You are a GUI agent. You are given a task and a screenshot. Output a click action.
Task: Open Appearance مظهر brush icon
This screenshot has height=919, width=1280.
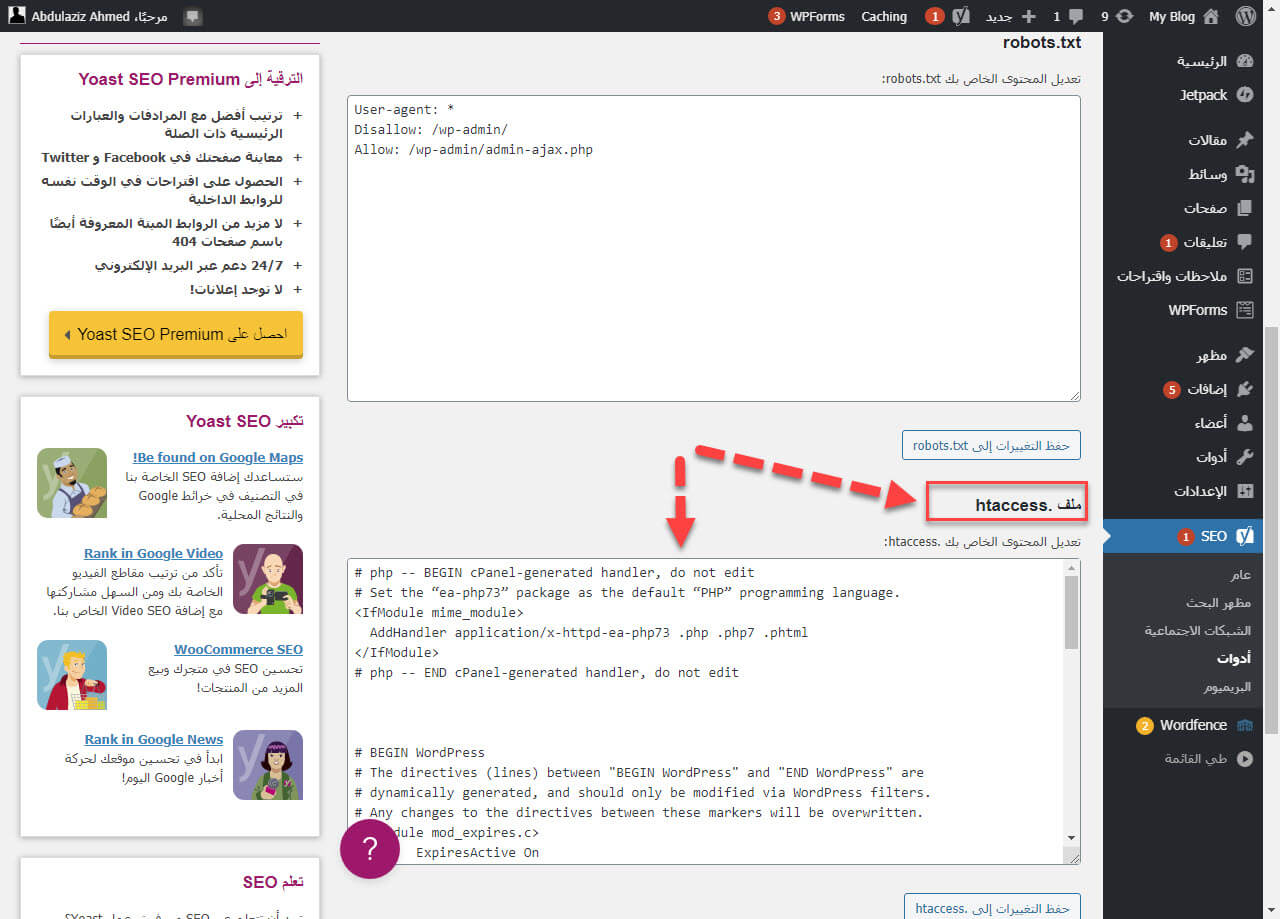click(1245, 355)
